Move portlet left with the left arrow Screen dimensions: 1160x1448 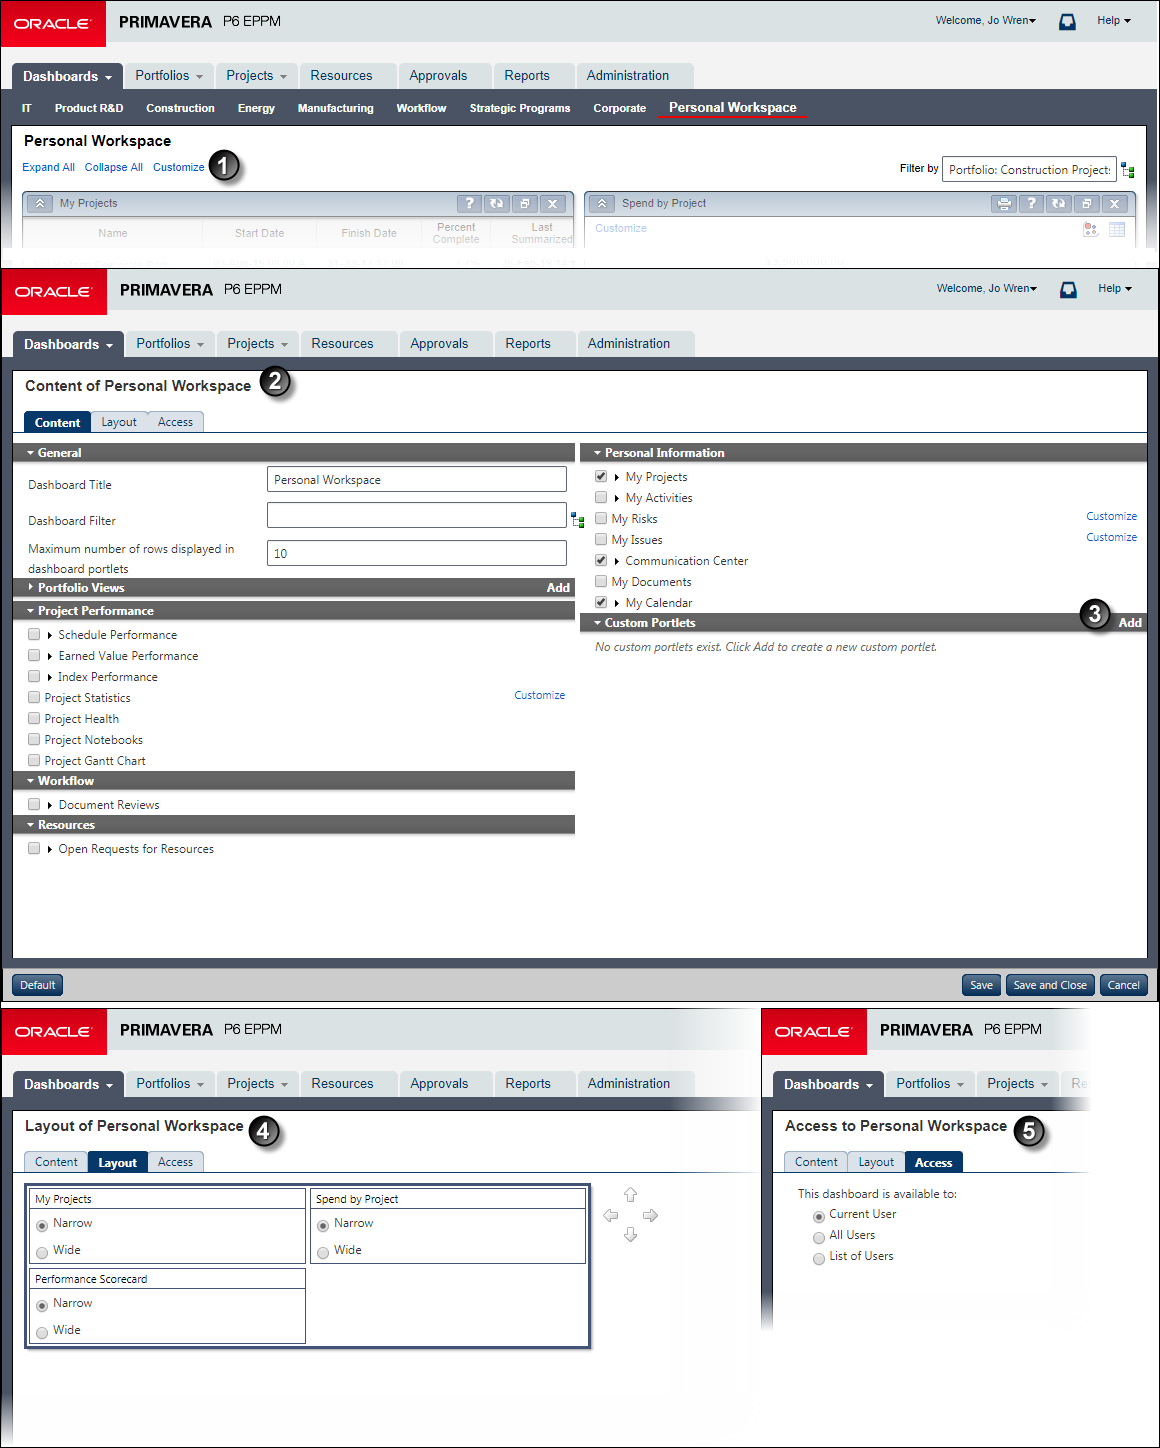611,1215
